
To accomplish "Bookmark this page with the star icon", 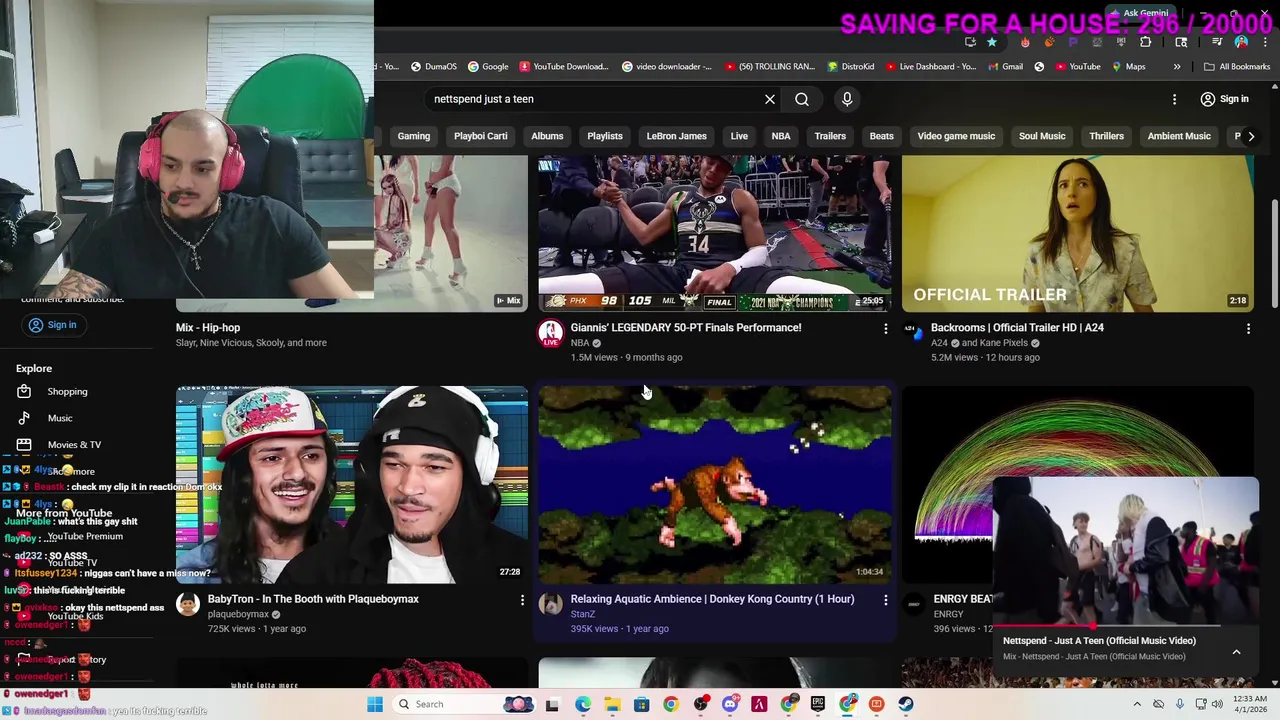I will (x=991, y=42).
